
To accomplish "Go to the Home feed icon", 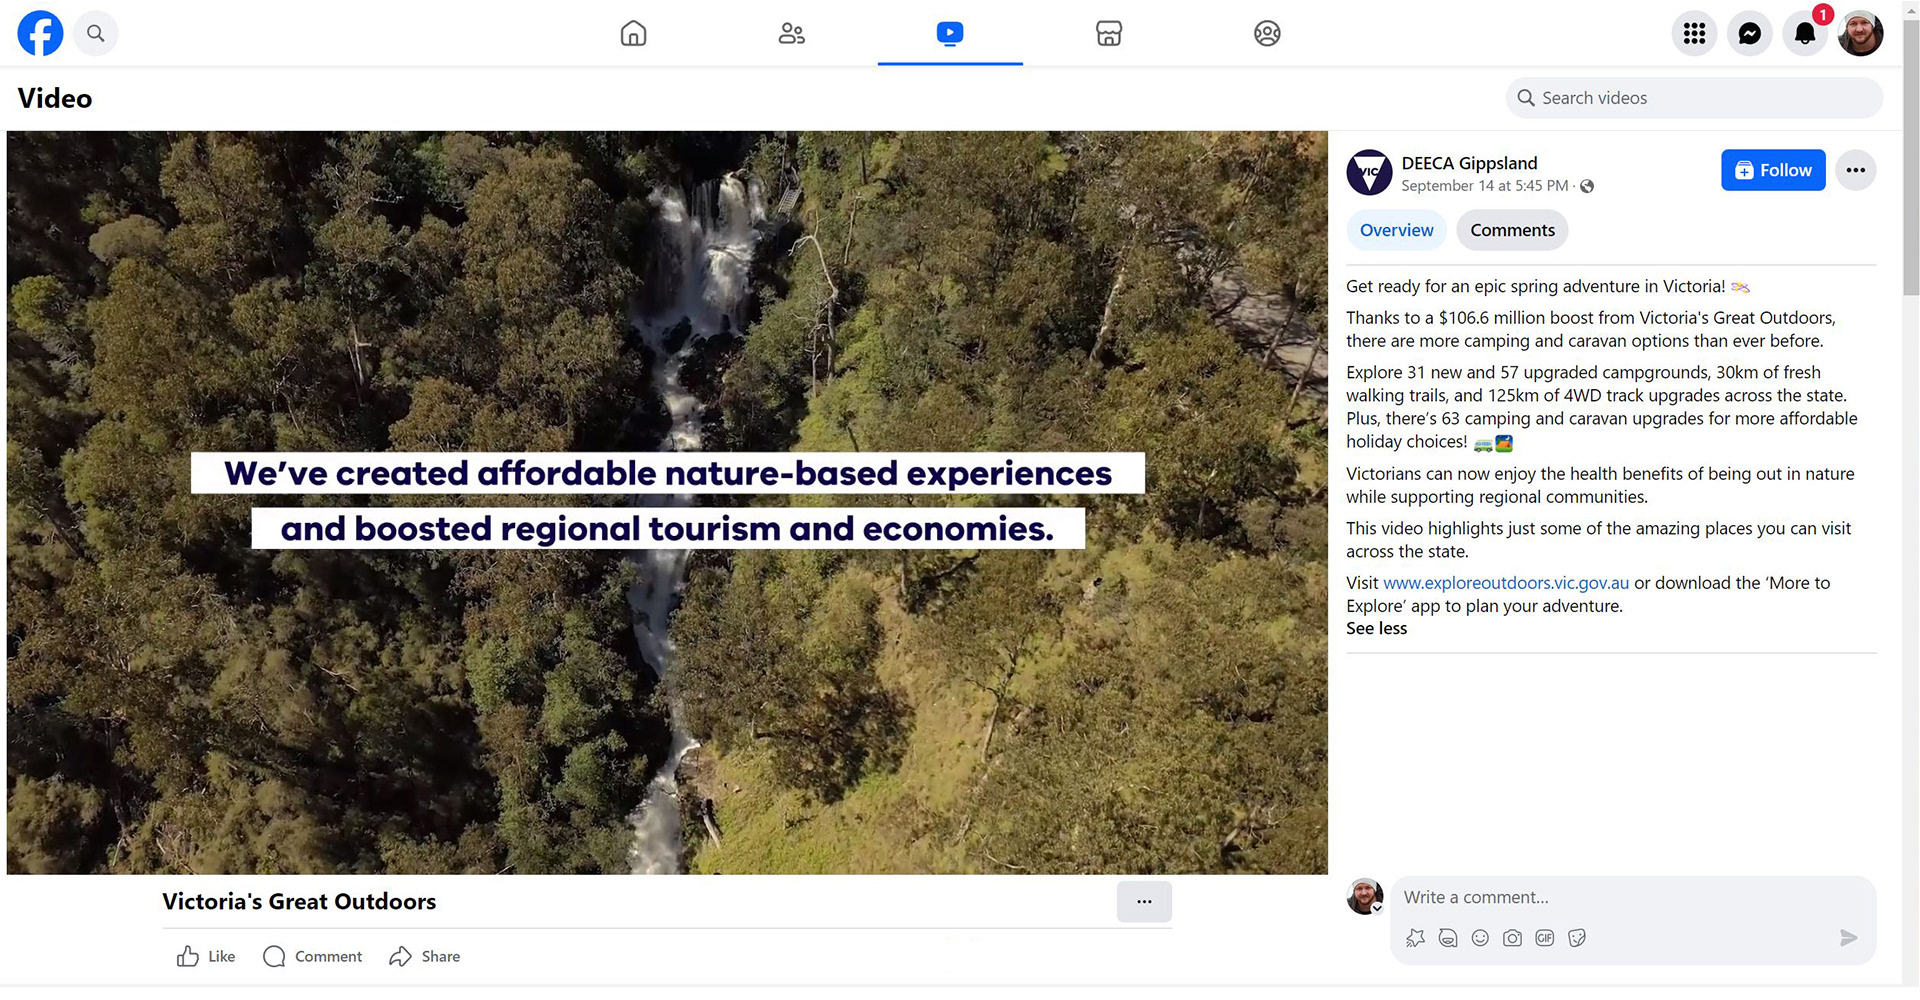I will click(x=633, y=33).
